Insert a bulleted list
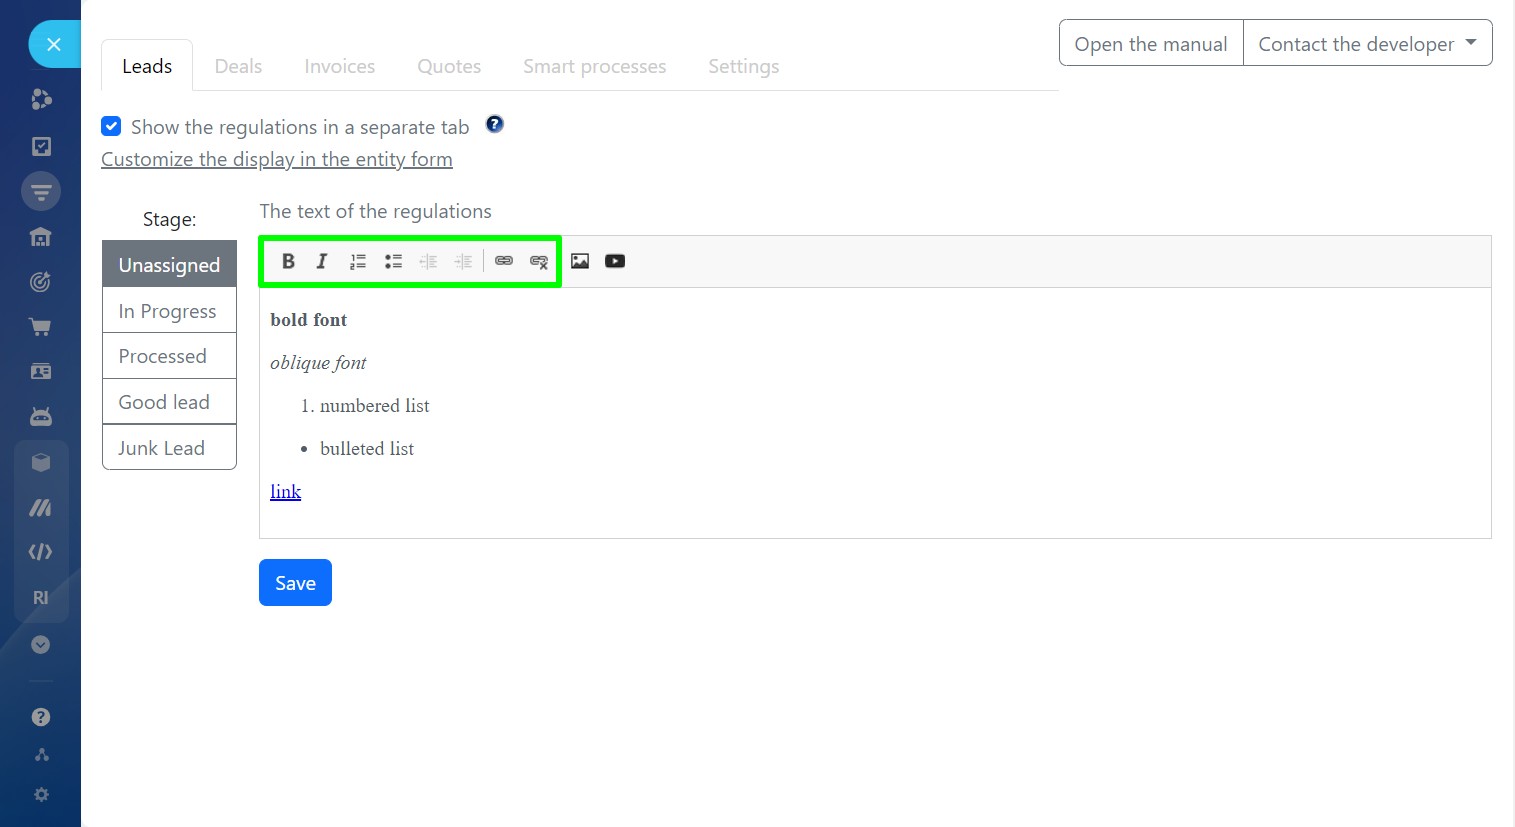Screen dimensions: 1515x827 393,261
